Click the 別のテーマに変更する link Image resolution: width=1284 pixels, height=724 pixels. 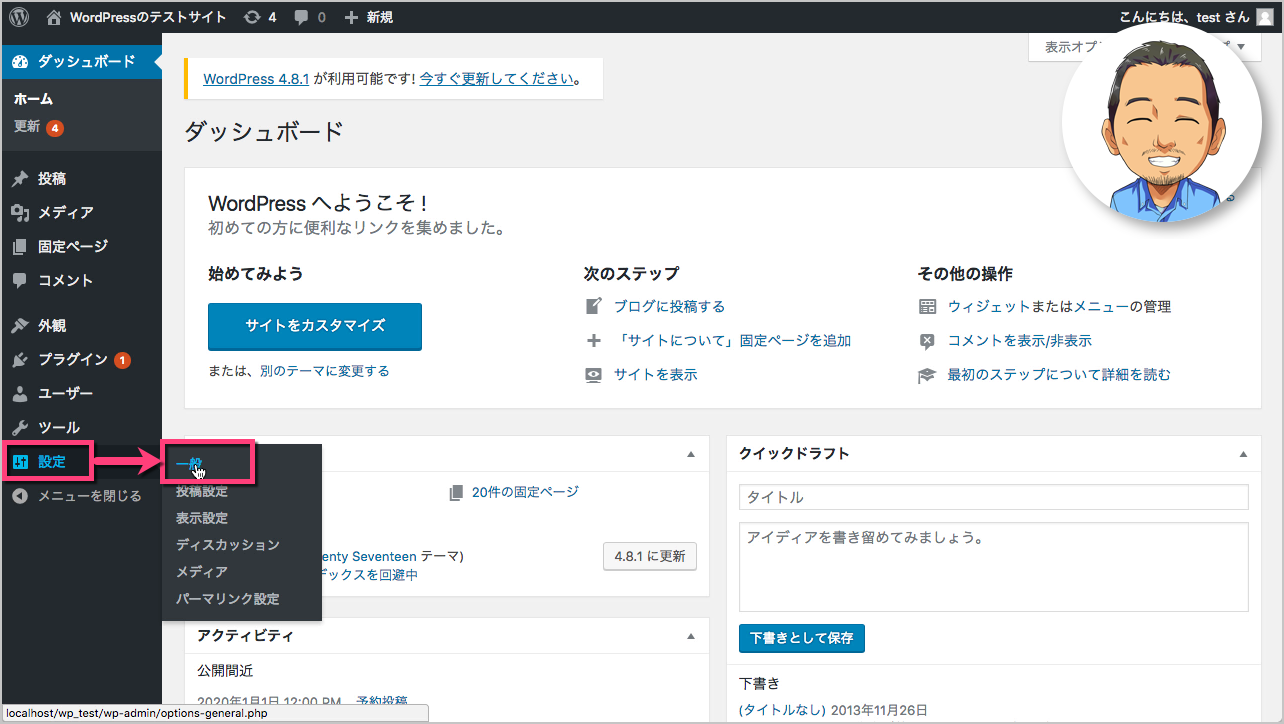[324, 371]
